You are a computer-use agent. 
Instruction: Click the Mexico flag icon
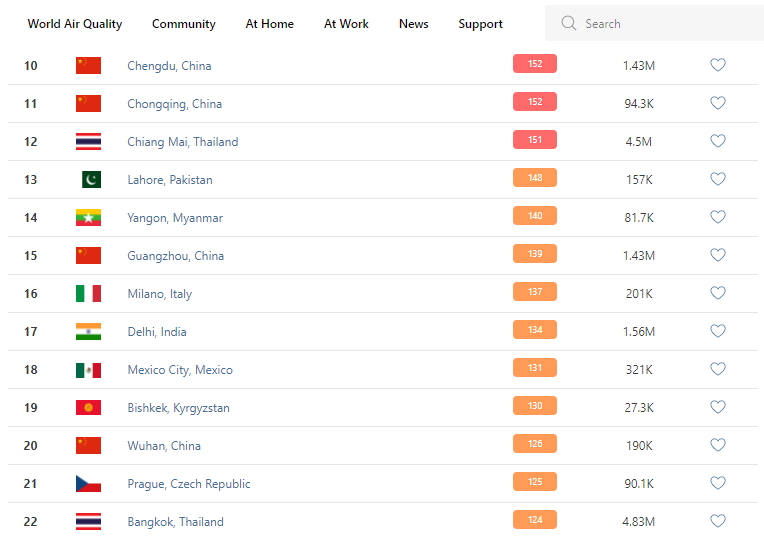88,369
